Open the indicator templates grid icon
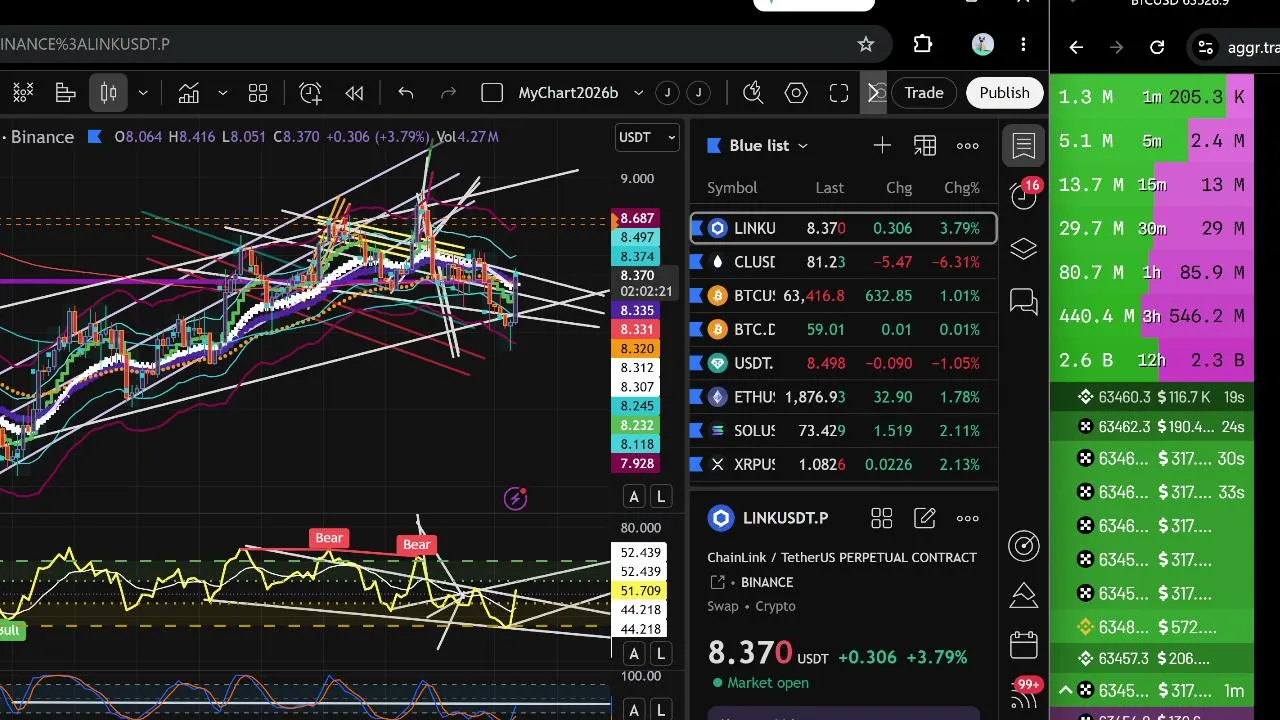This screenshot has height=720, width=1280. (x=258, y=93)
